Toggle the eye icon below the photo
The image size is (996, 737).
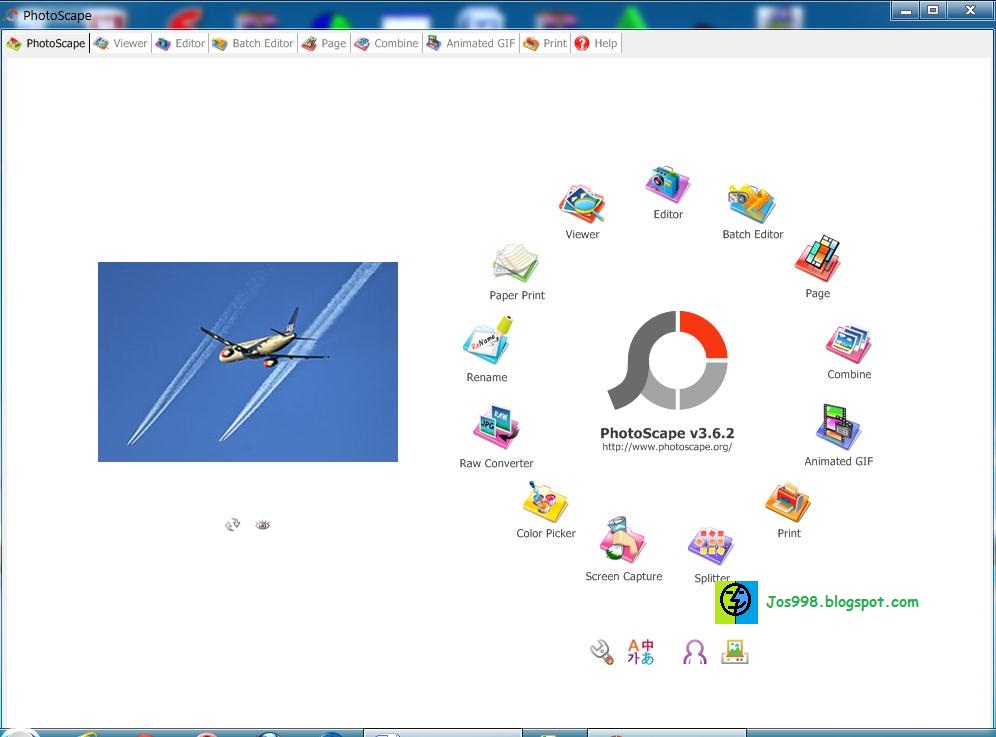pos(262,525)
